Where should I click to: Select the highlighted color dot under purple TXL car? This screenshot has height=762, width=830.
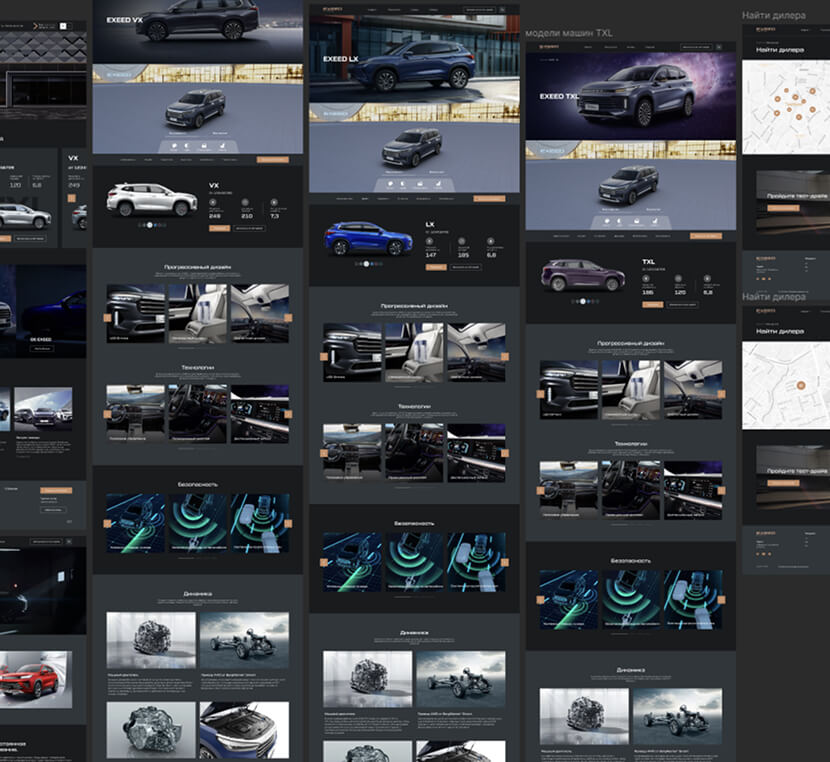[583, 301]
